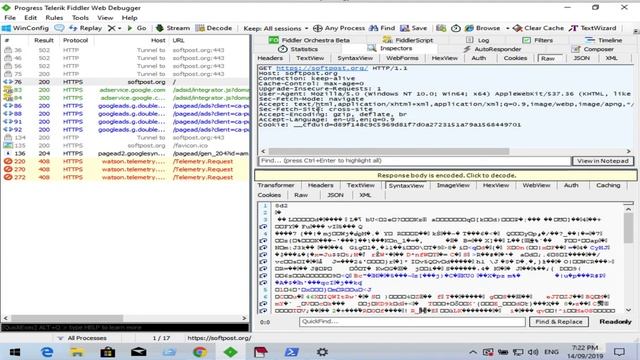
Task: Select session 76 softpost.org row
Action: point(125,82)
